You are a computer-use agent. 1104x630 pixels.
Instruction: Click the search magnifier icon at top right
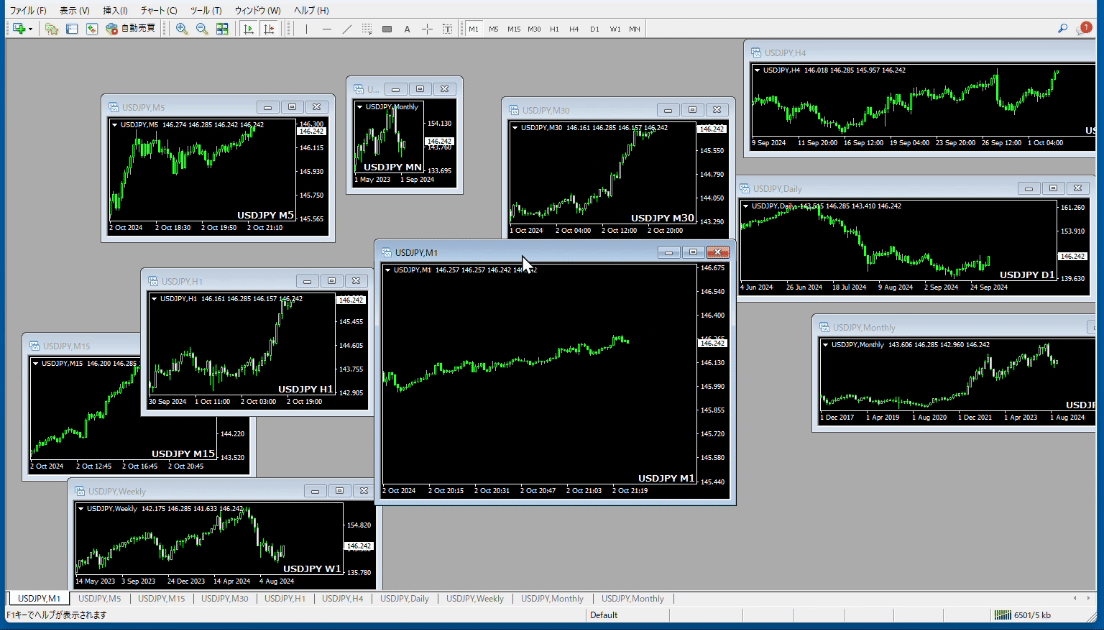tap(1062, 29)
